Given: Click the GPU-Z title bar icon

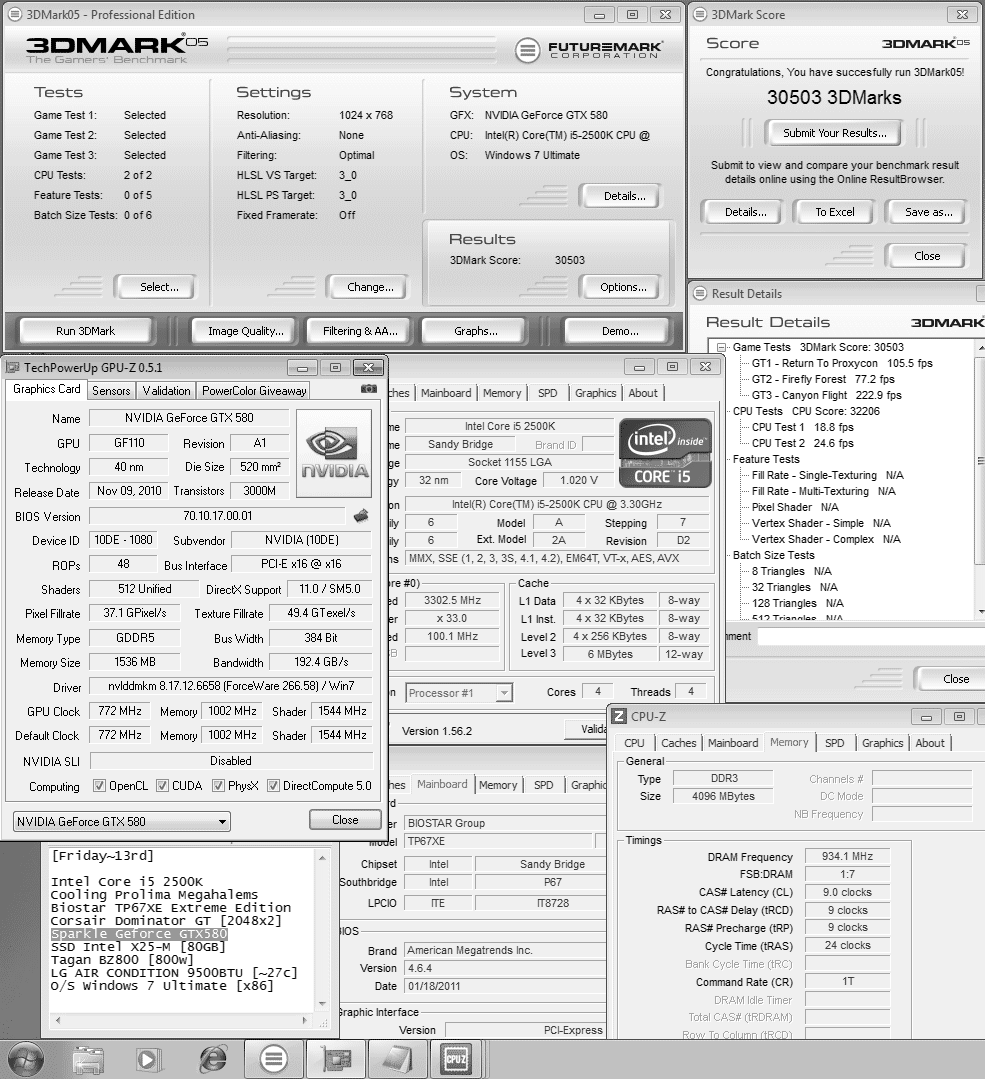Looking at the screenshot, I should 12,367.
